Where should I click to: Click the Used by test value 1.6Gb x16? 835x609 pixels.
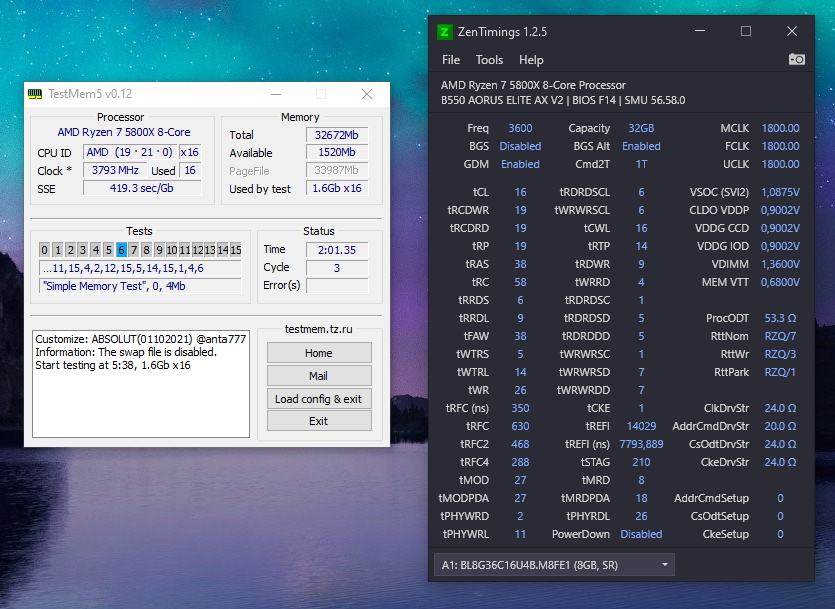(337, 188)
